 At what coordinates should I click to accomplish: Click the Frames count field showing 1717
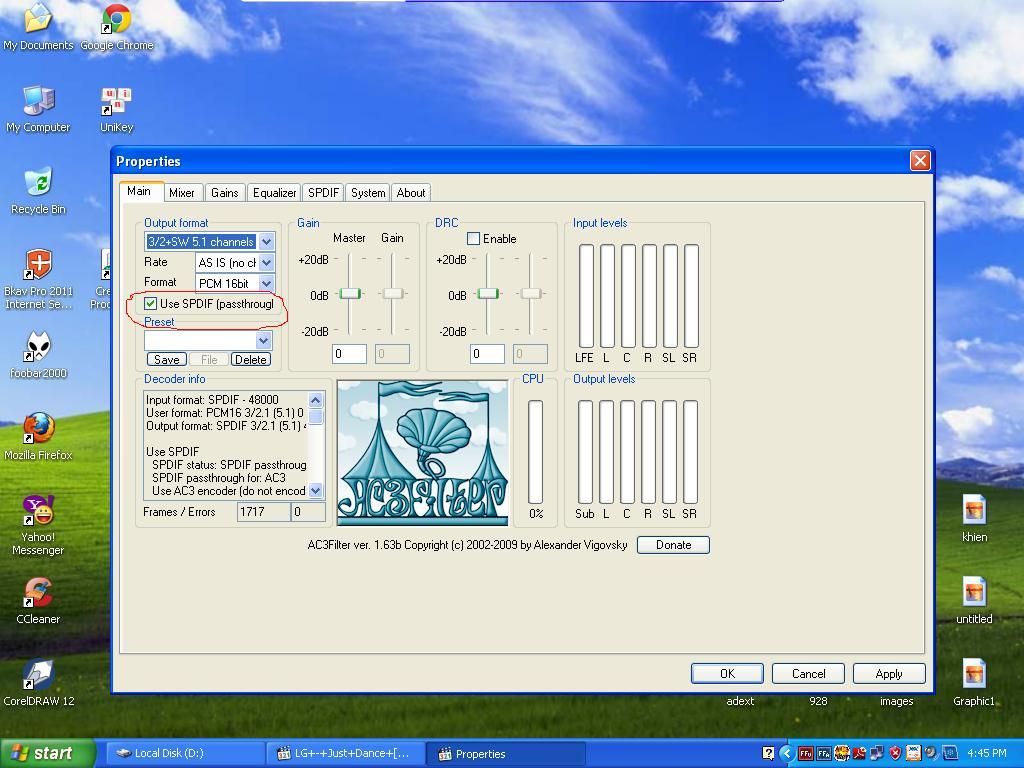(263, 512)
